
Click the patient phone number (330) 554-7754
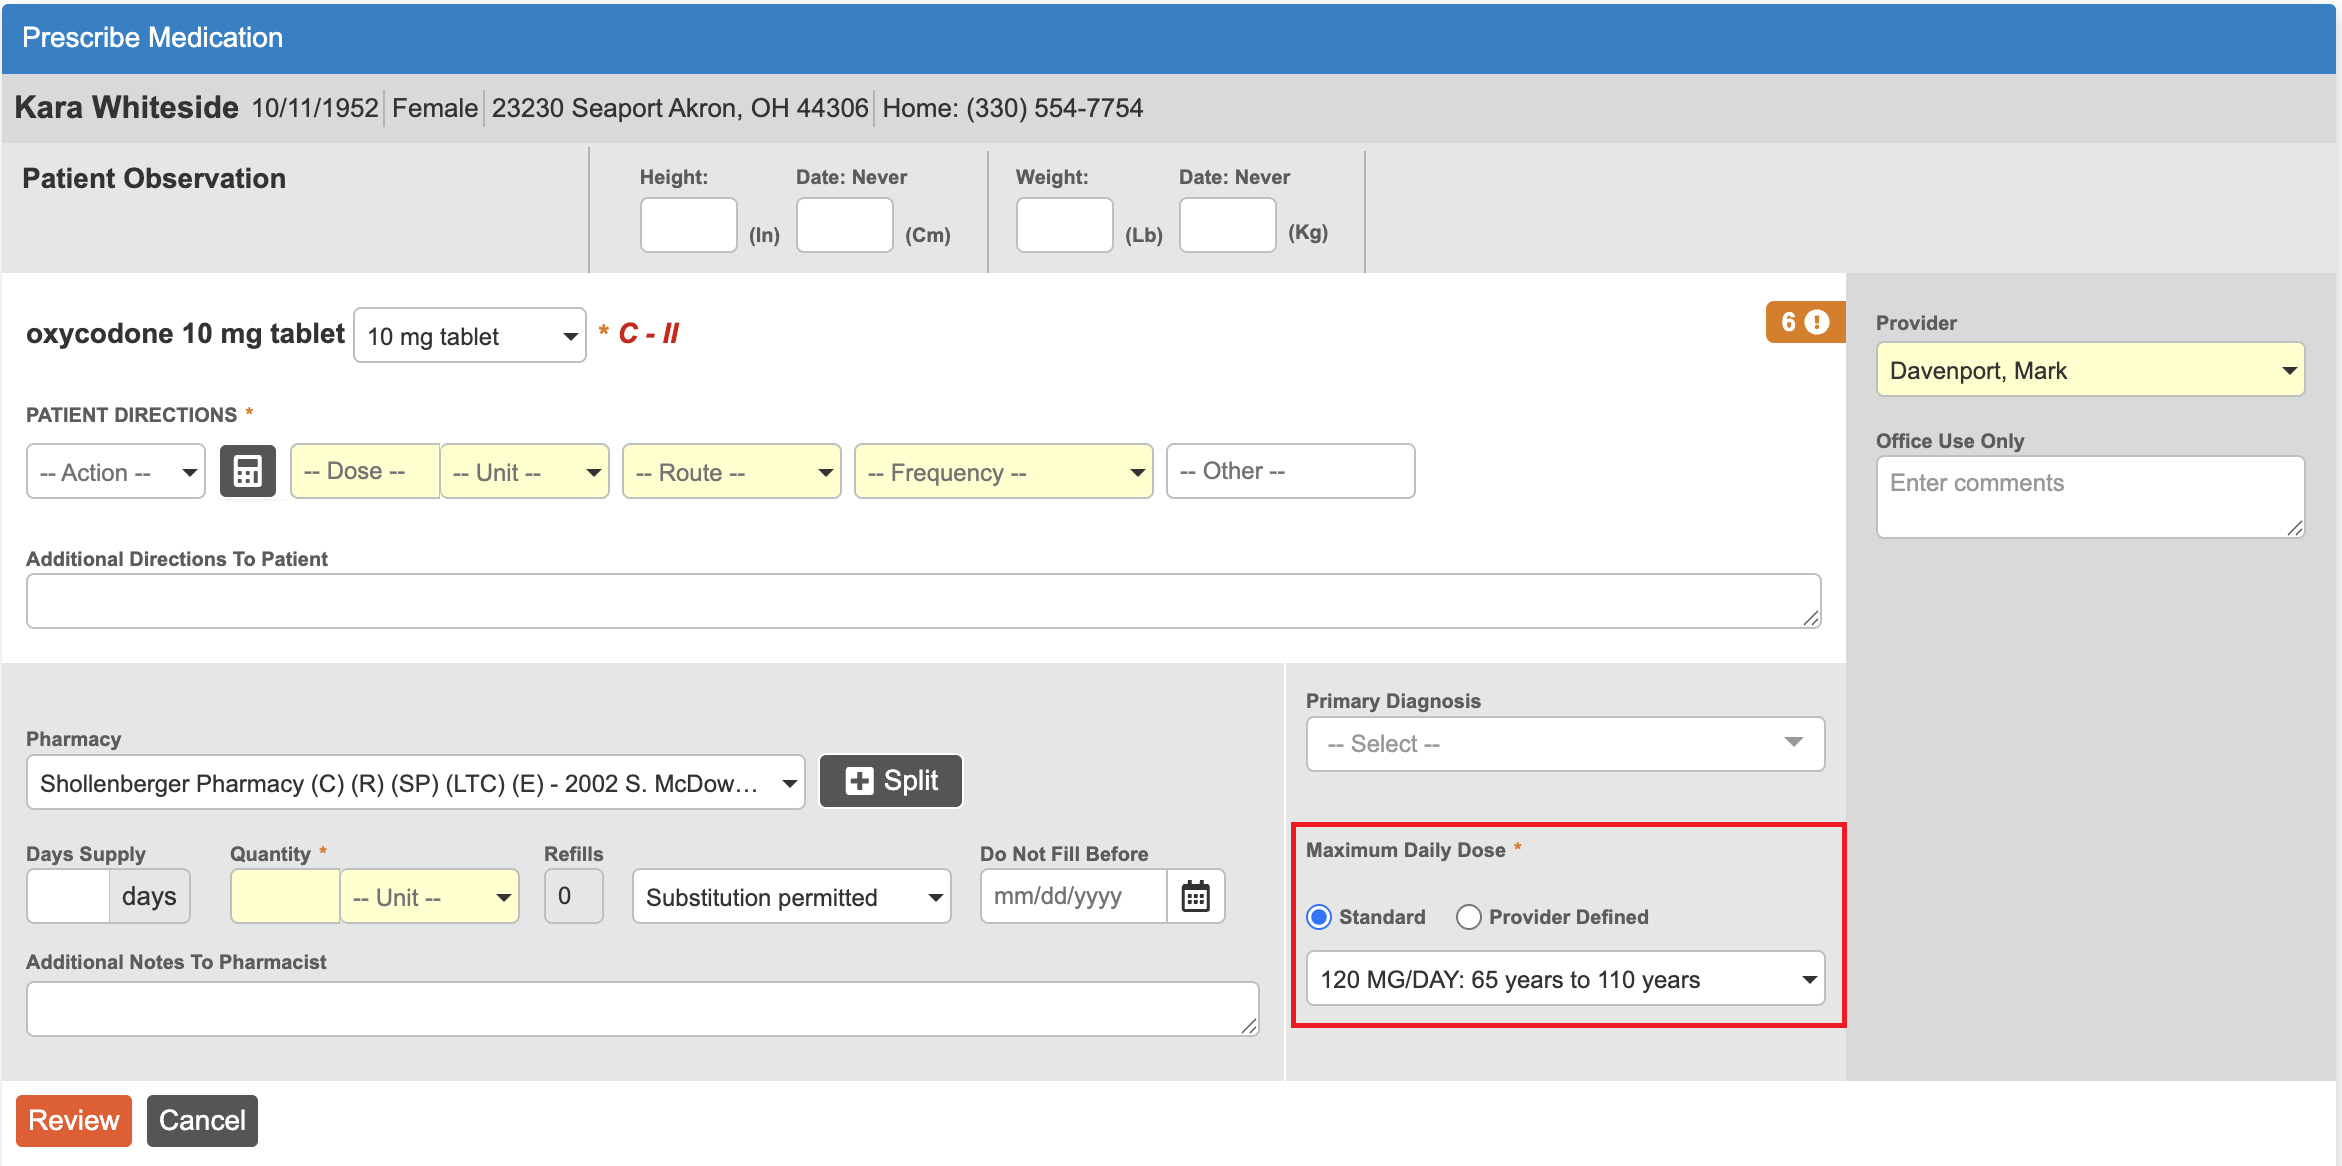coord(1054,108)
